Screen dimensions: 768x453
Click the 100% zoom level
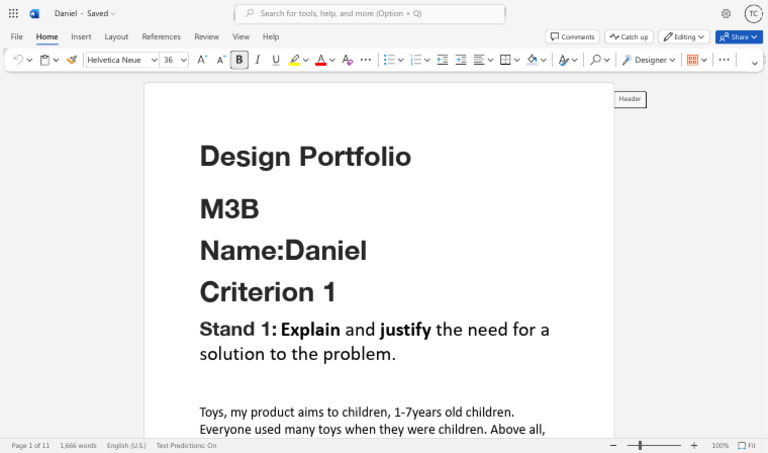720,446
